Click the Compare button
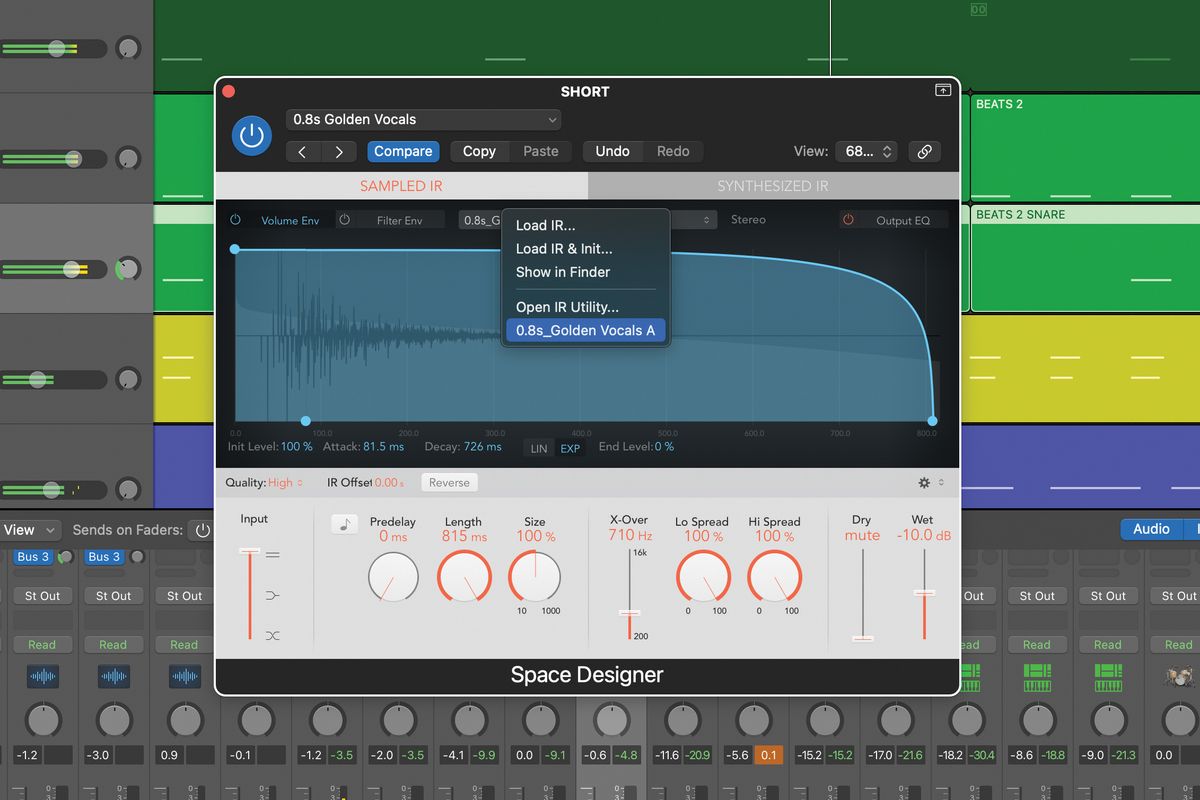The image size is (1200, 800). tap(403, 151)
